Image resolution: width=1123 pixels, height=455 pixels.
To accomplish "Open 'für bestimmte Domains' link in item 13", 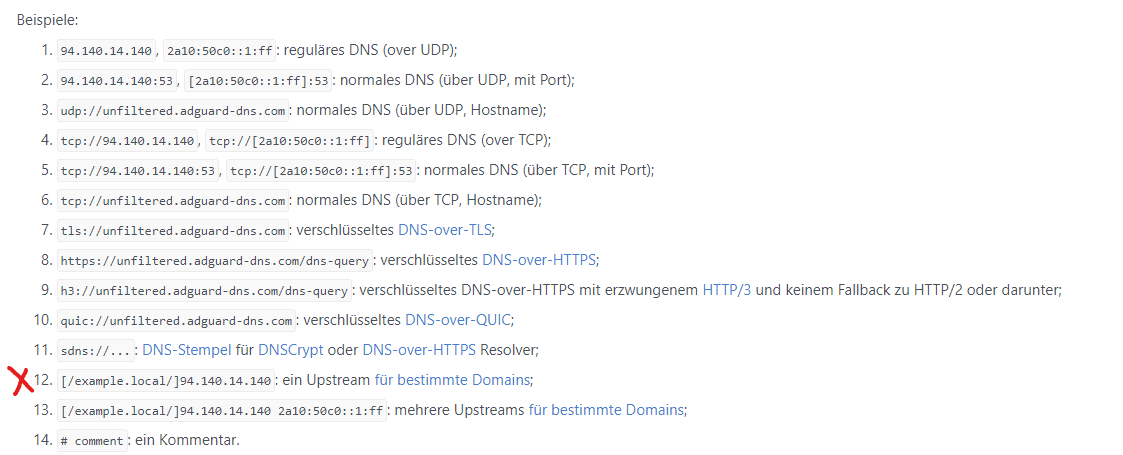I will point(607,410).
